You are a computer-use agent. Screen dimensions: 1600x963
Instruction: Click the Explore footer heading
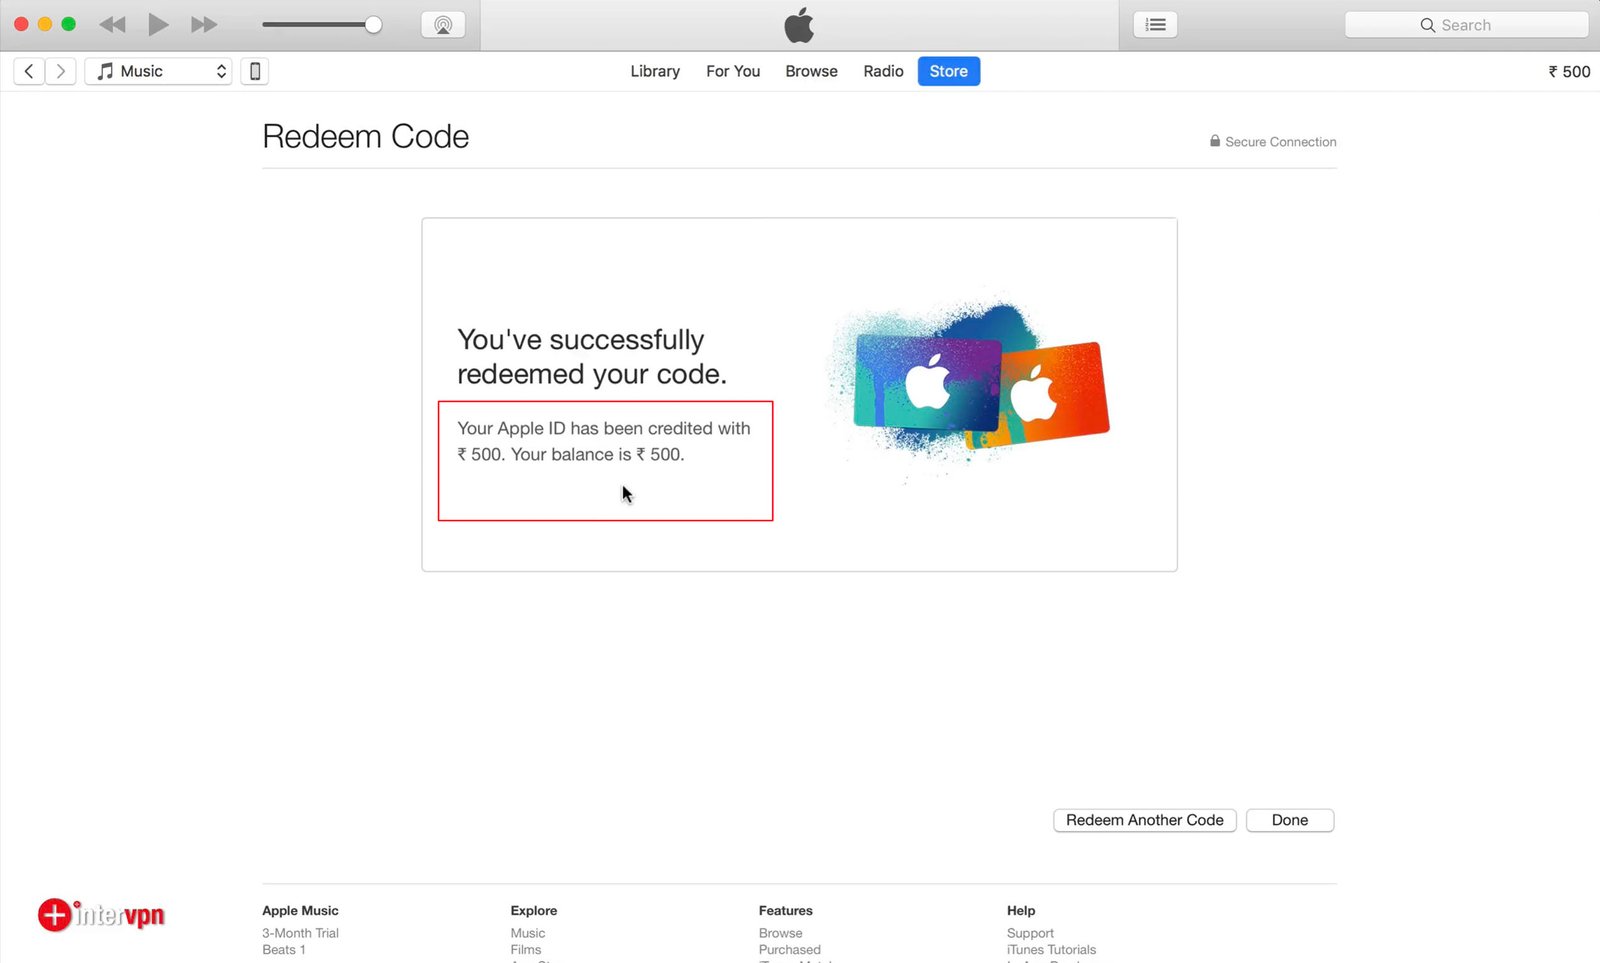point(534,911)
